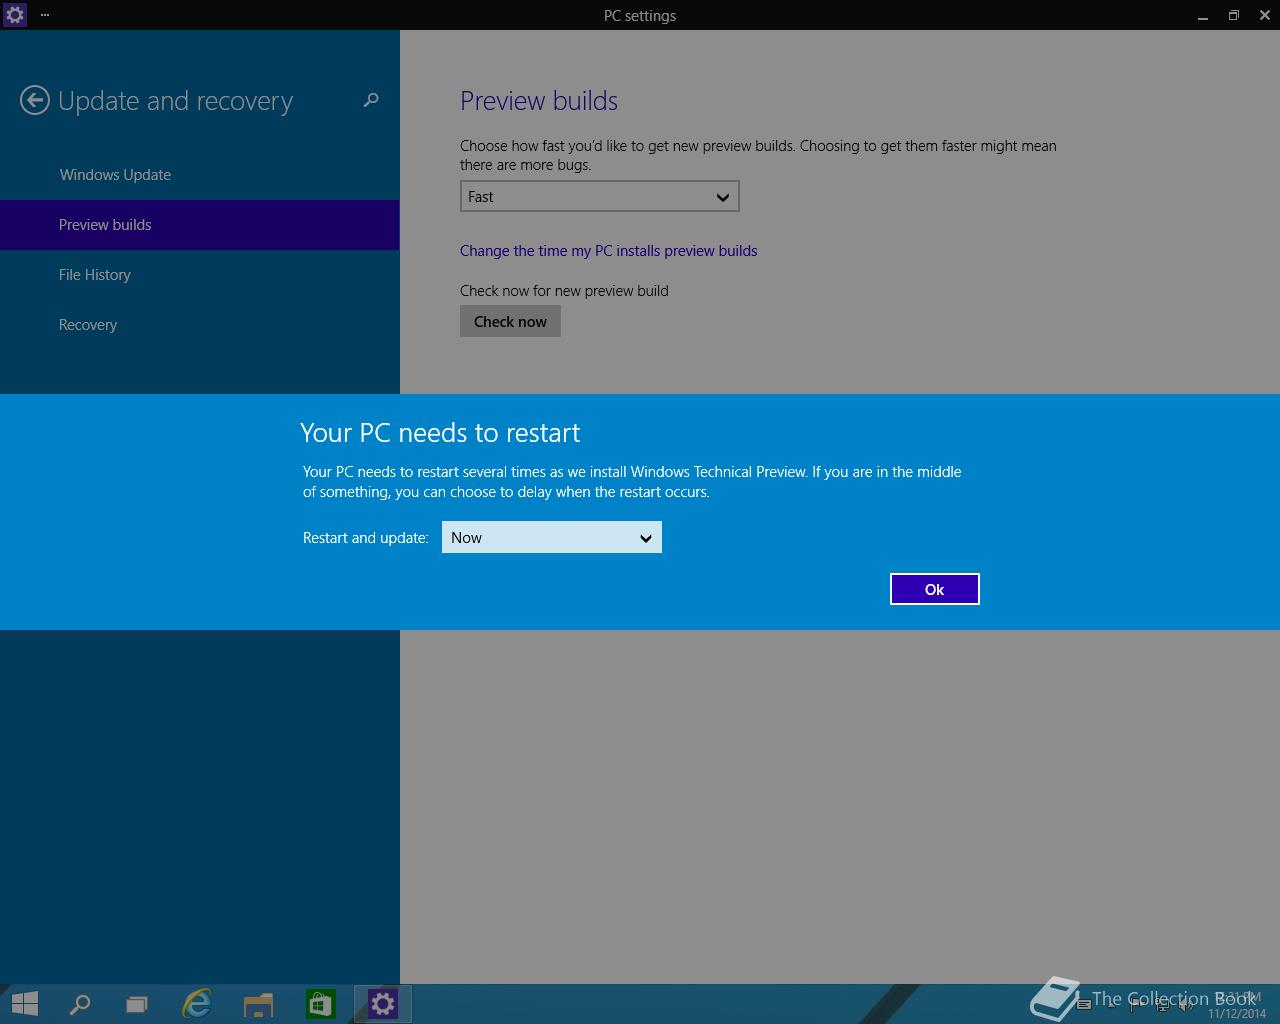
Task: Open the title bar ellipsis menu
Action: click(45, 15)
